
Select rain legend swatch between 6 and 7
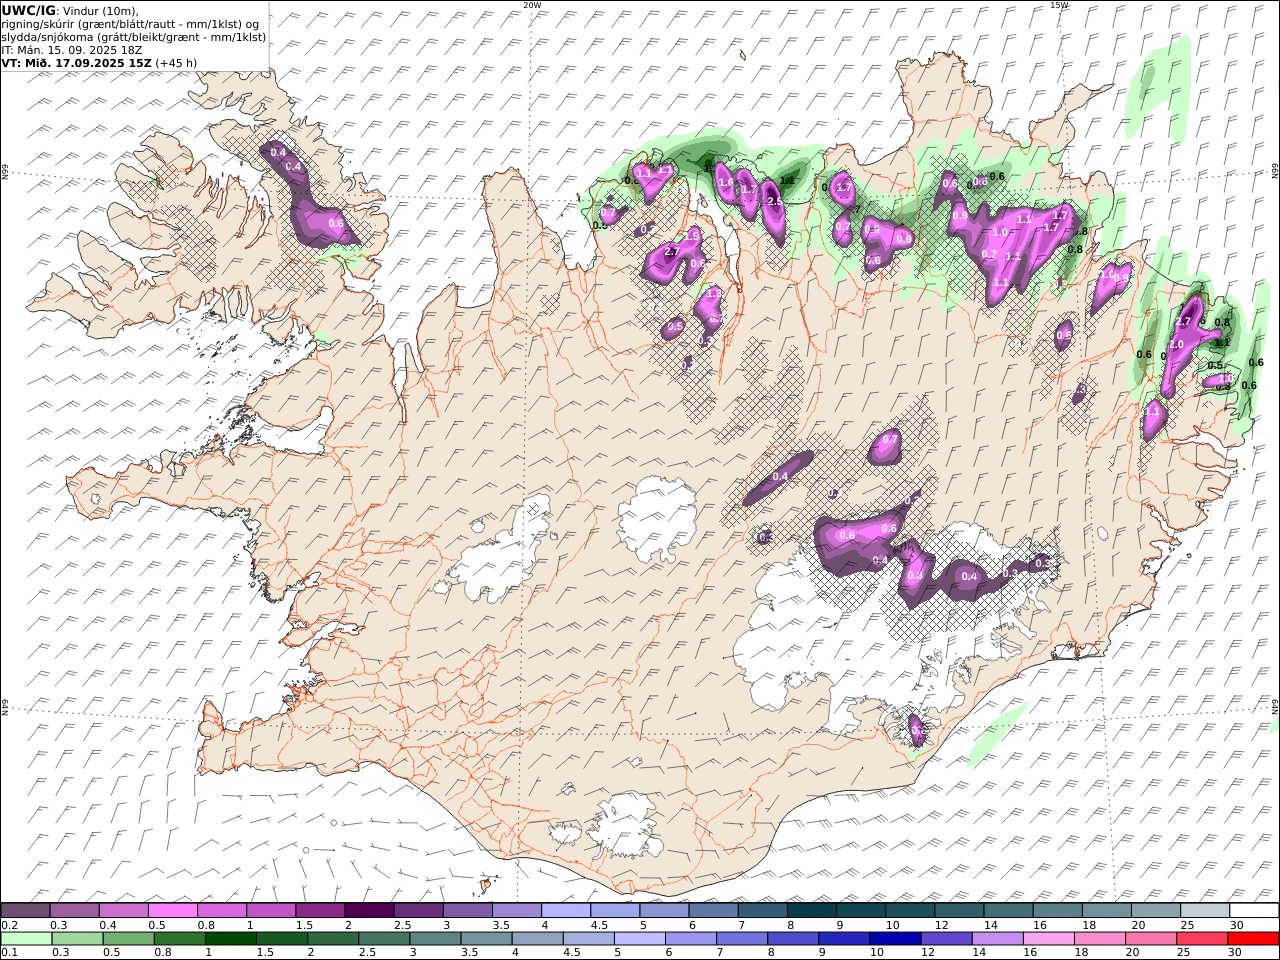tap(690, 938)
